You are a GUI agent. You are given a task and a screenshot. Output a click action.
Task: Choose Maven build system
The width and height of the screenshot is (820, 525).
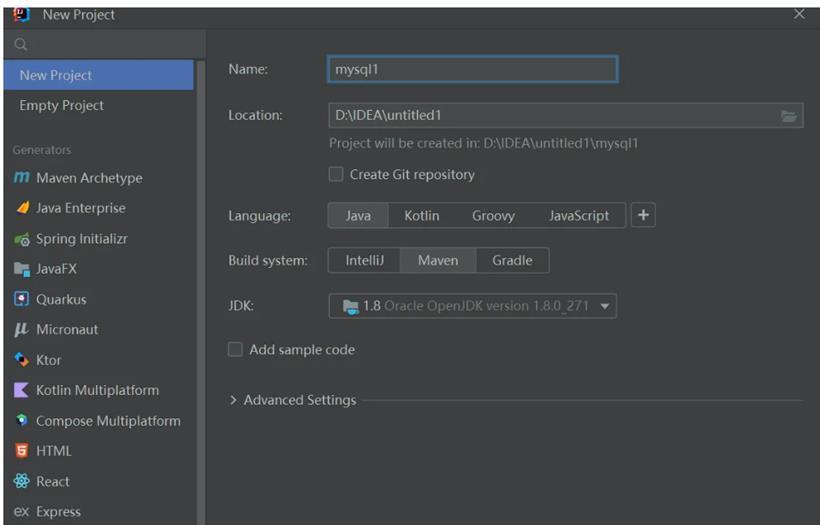(438, 260)
